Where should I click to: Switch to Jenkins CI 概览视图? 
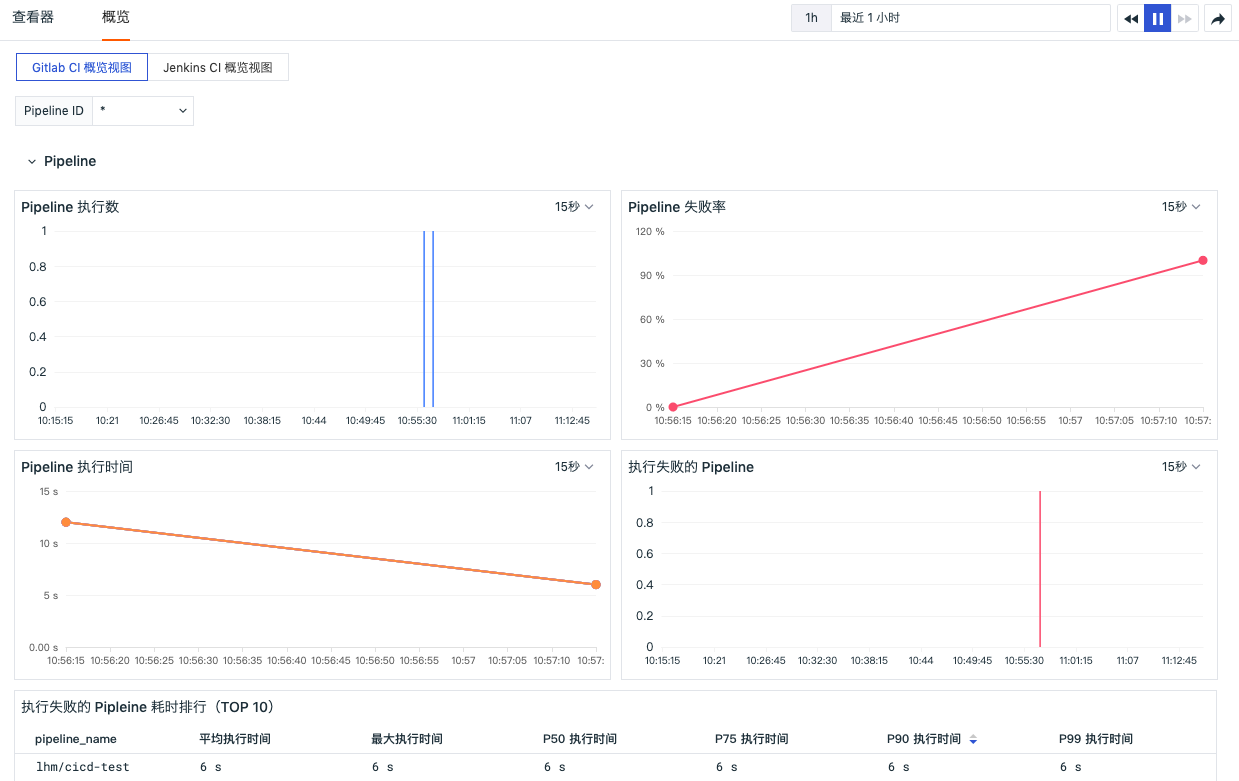(x=218, y=67)
